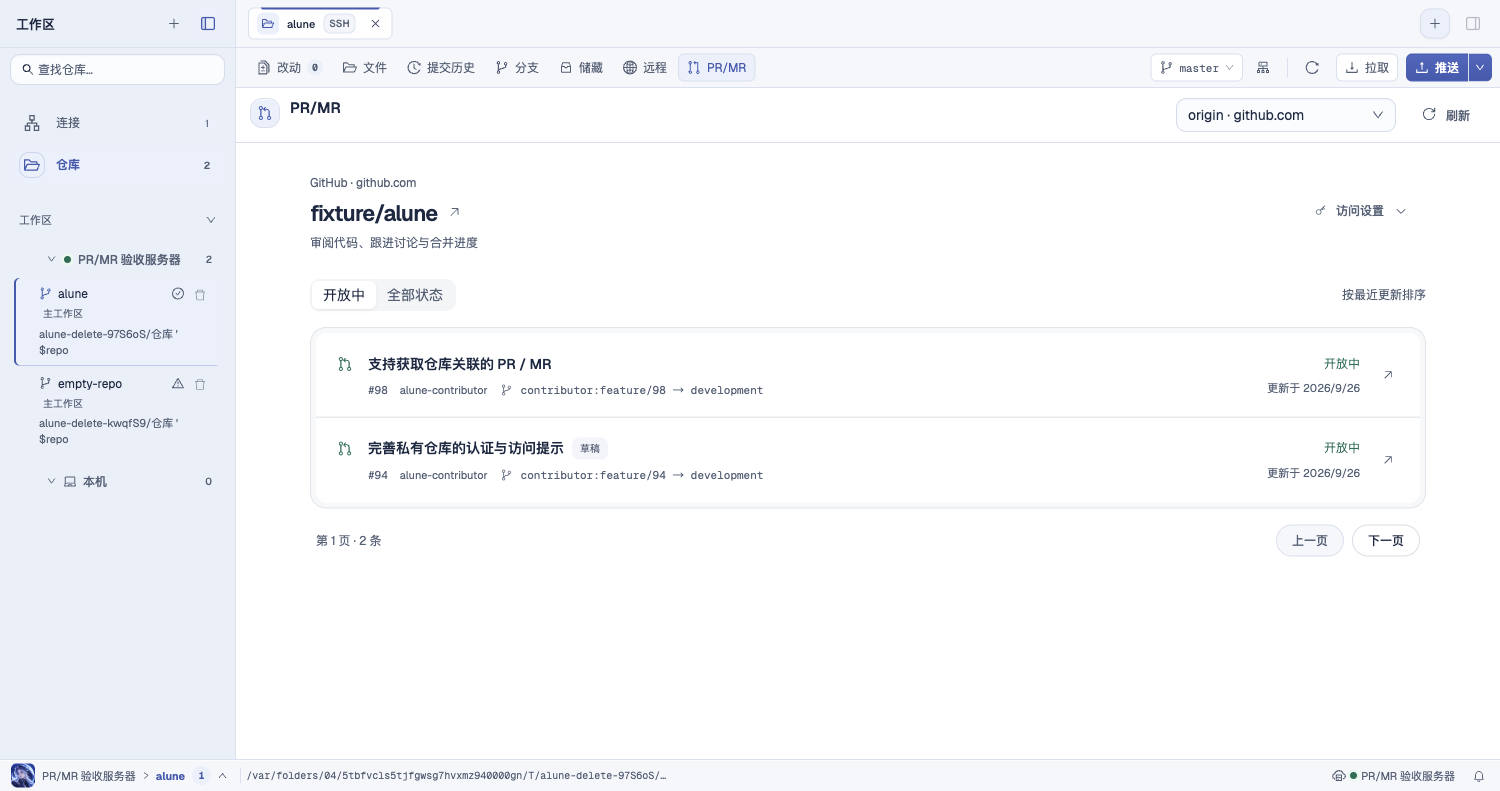The image size is (1500, 791).
Task: Open the 连接 section in sidebar
Action: pyautogui.click(x=117, y=123)
